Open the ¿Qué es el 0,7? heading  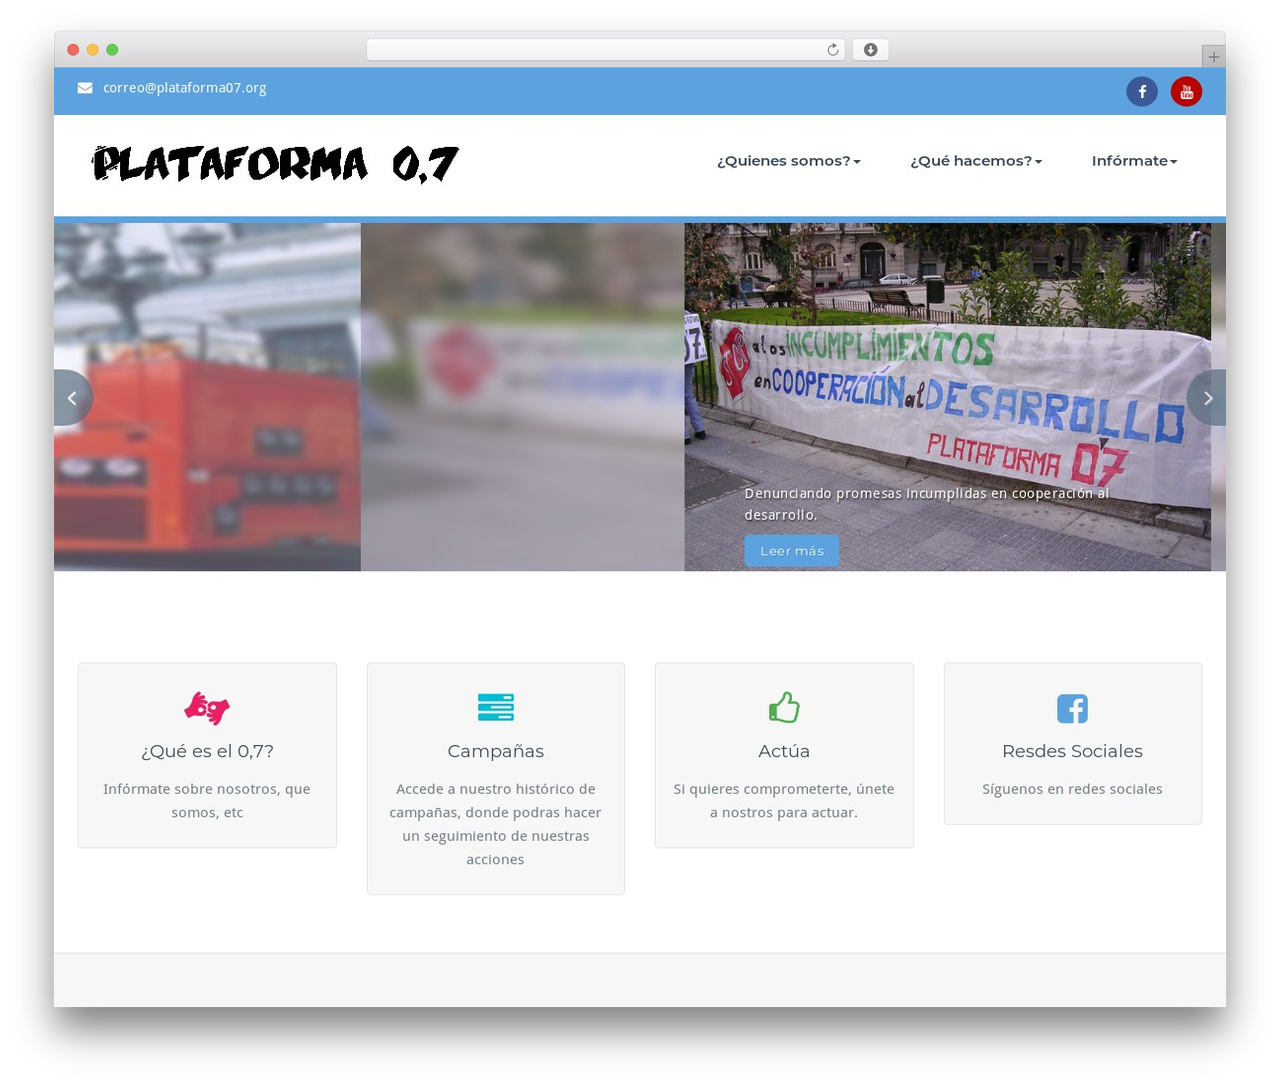click(x=207, y=751)
